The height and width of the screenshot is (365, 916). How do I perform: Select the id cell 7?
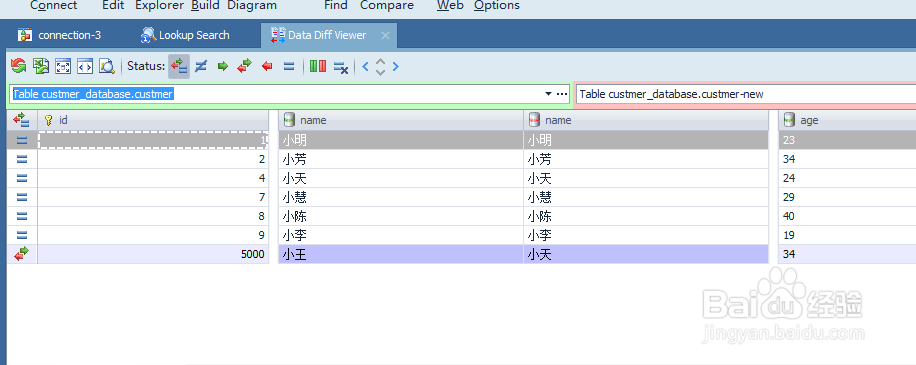click(x=154, y=197)
